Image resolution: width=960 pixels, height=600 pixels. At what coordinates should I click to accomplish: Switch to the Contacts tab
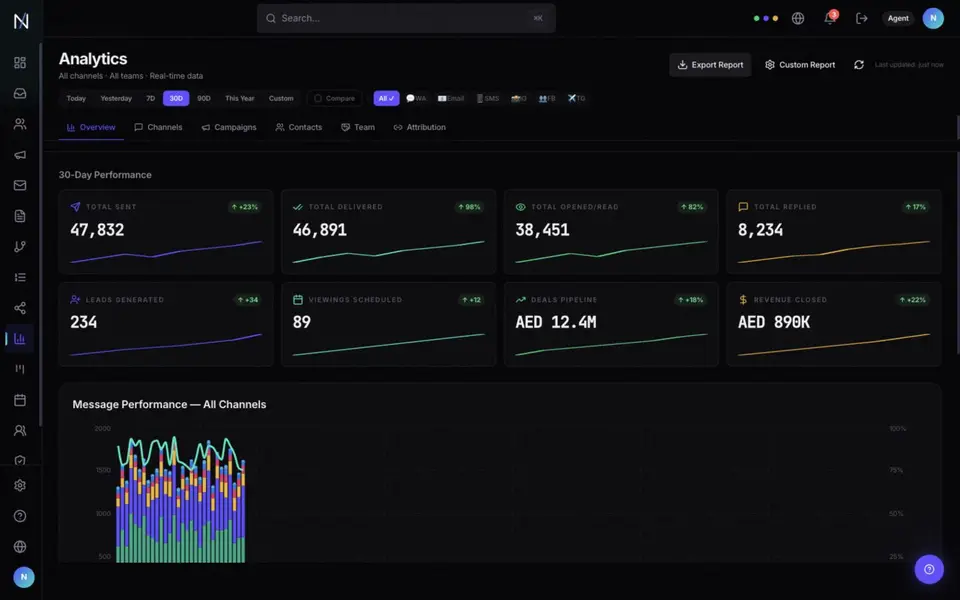pos(298,127)
